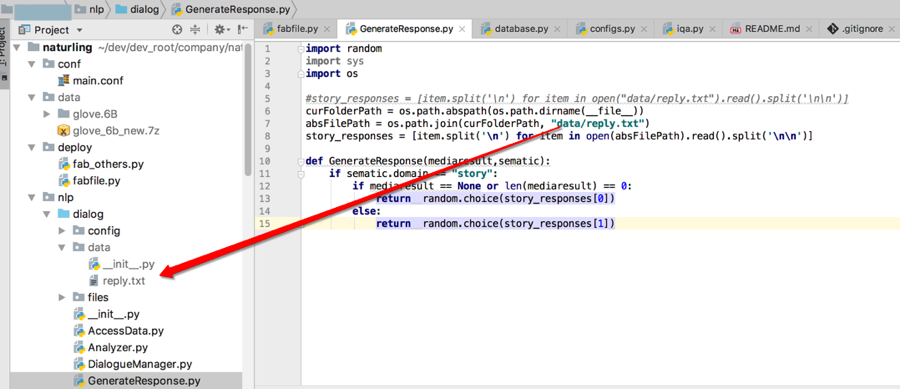This screenshot has width=900, height=389.
Task: Click the conf folder icon
Action: [48, 64]
